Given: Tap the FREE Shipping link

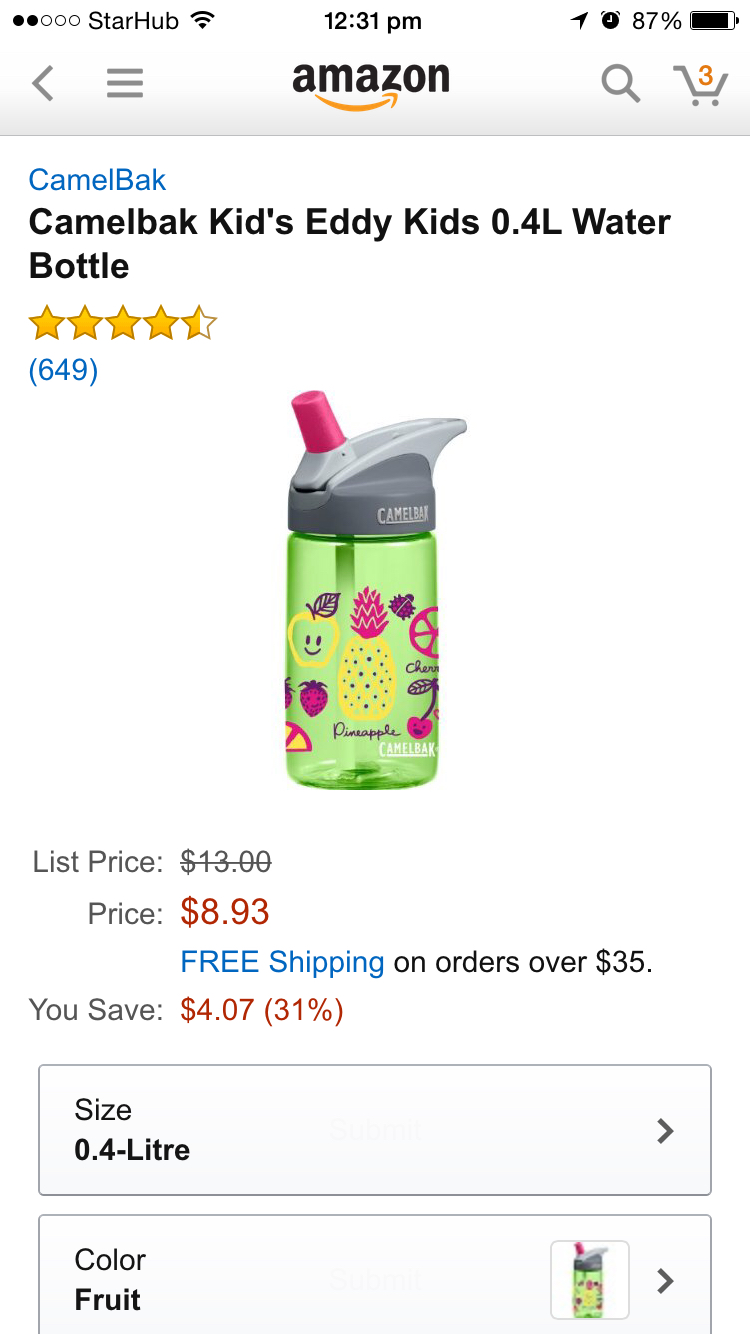Looking at the screenshot, I should (282, 962).
